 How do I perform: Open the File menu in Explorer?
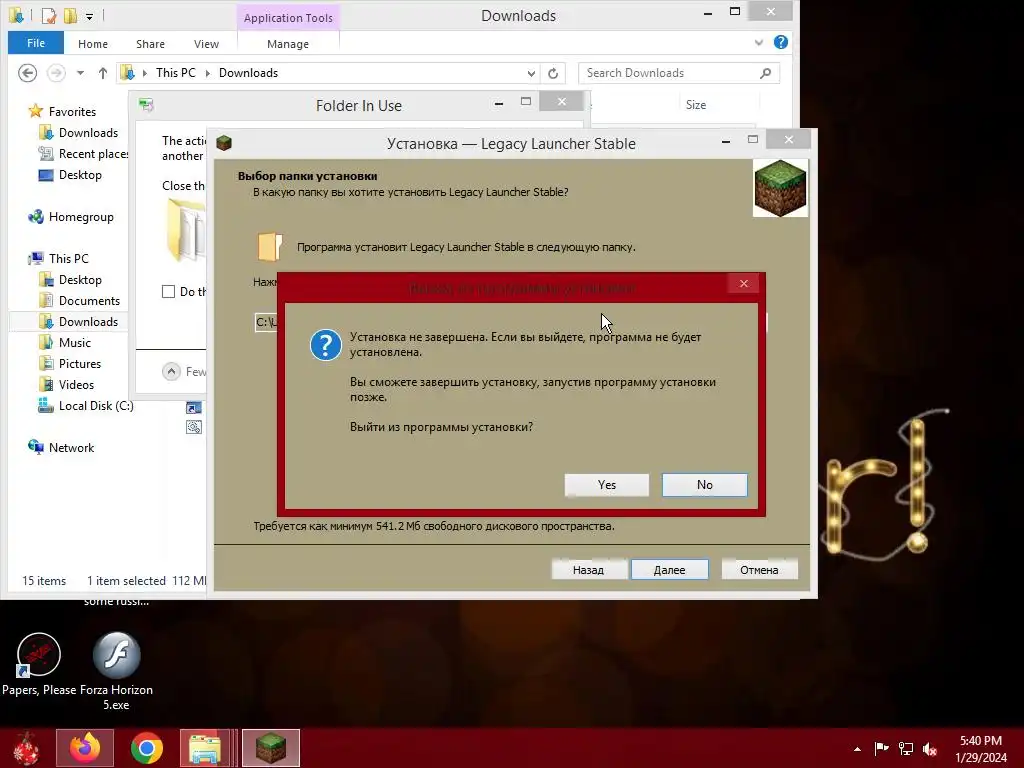tap(36, 43)
